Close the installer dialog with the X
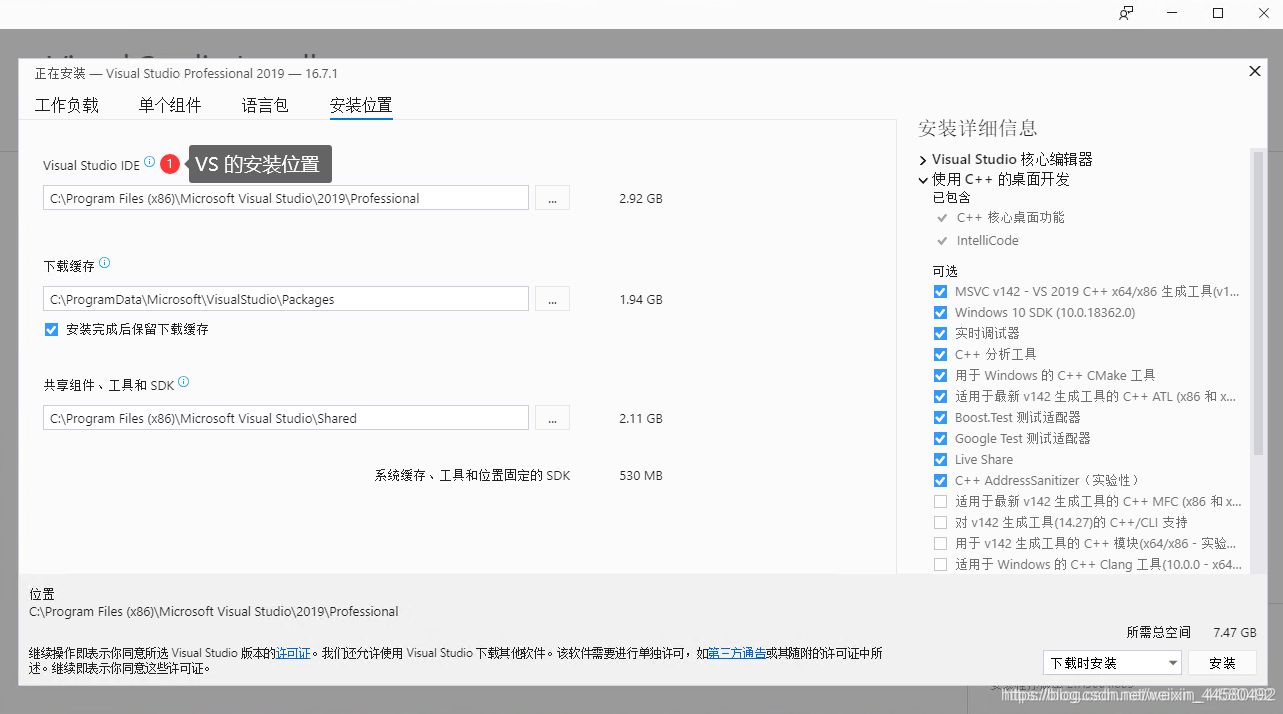Viewport: 1283px width, 714px height. point(1254,71)
